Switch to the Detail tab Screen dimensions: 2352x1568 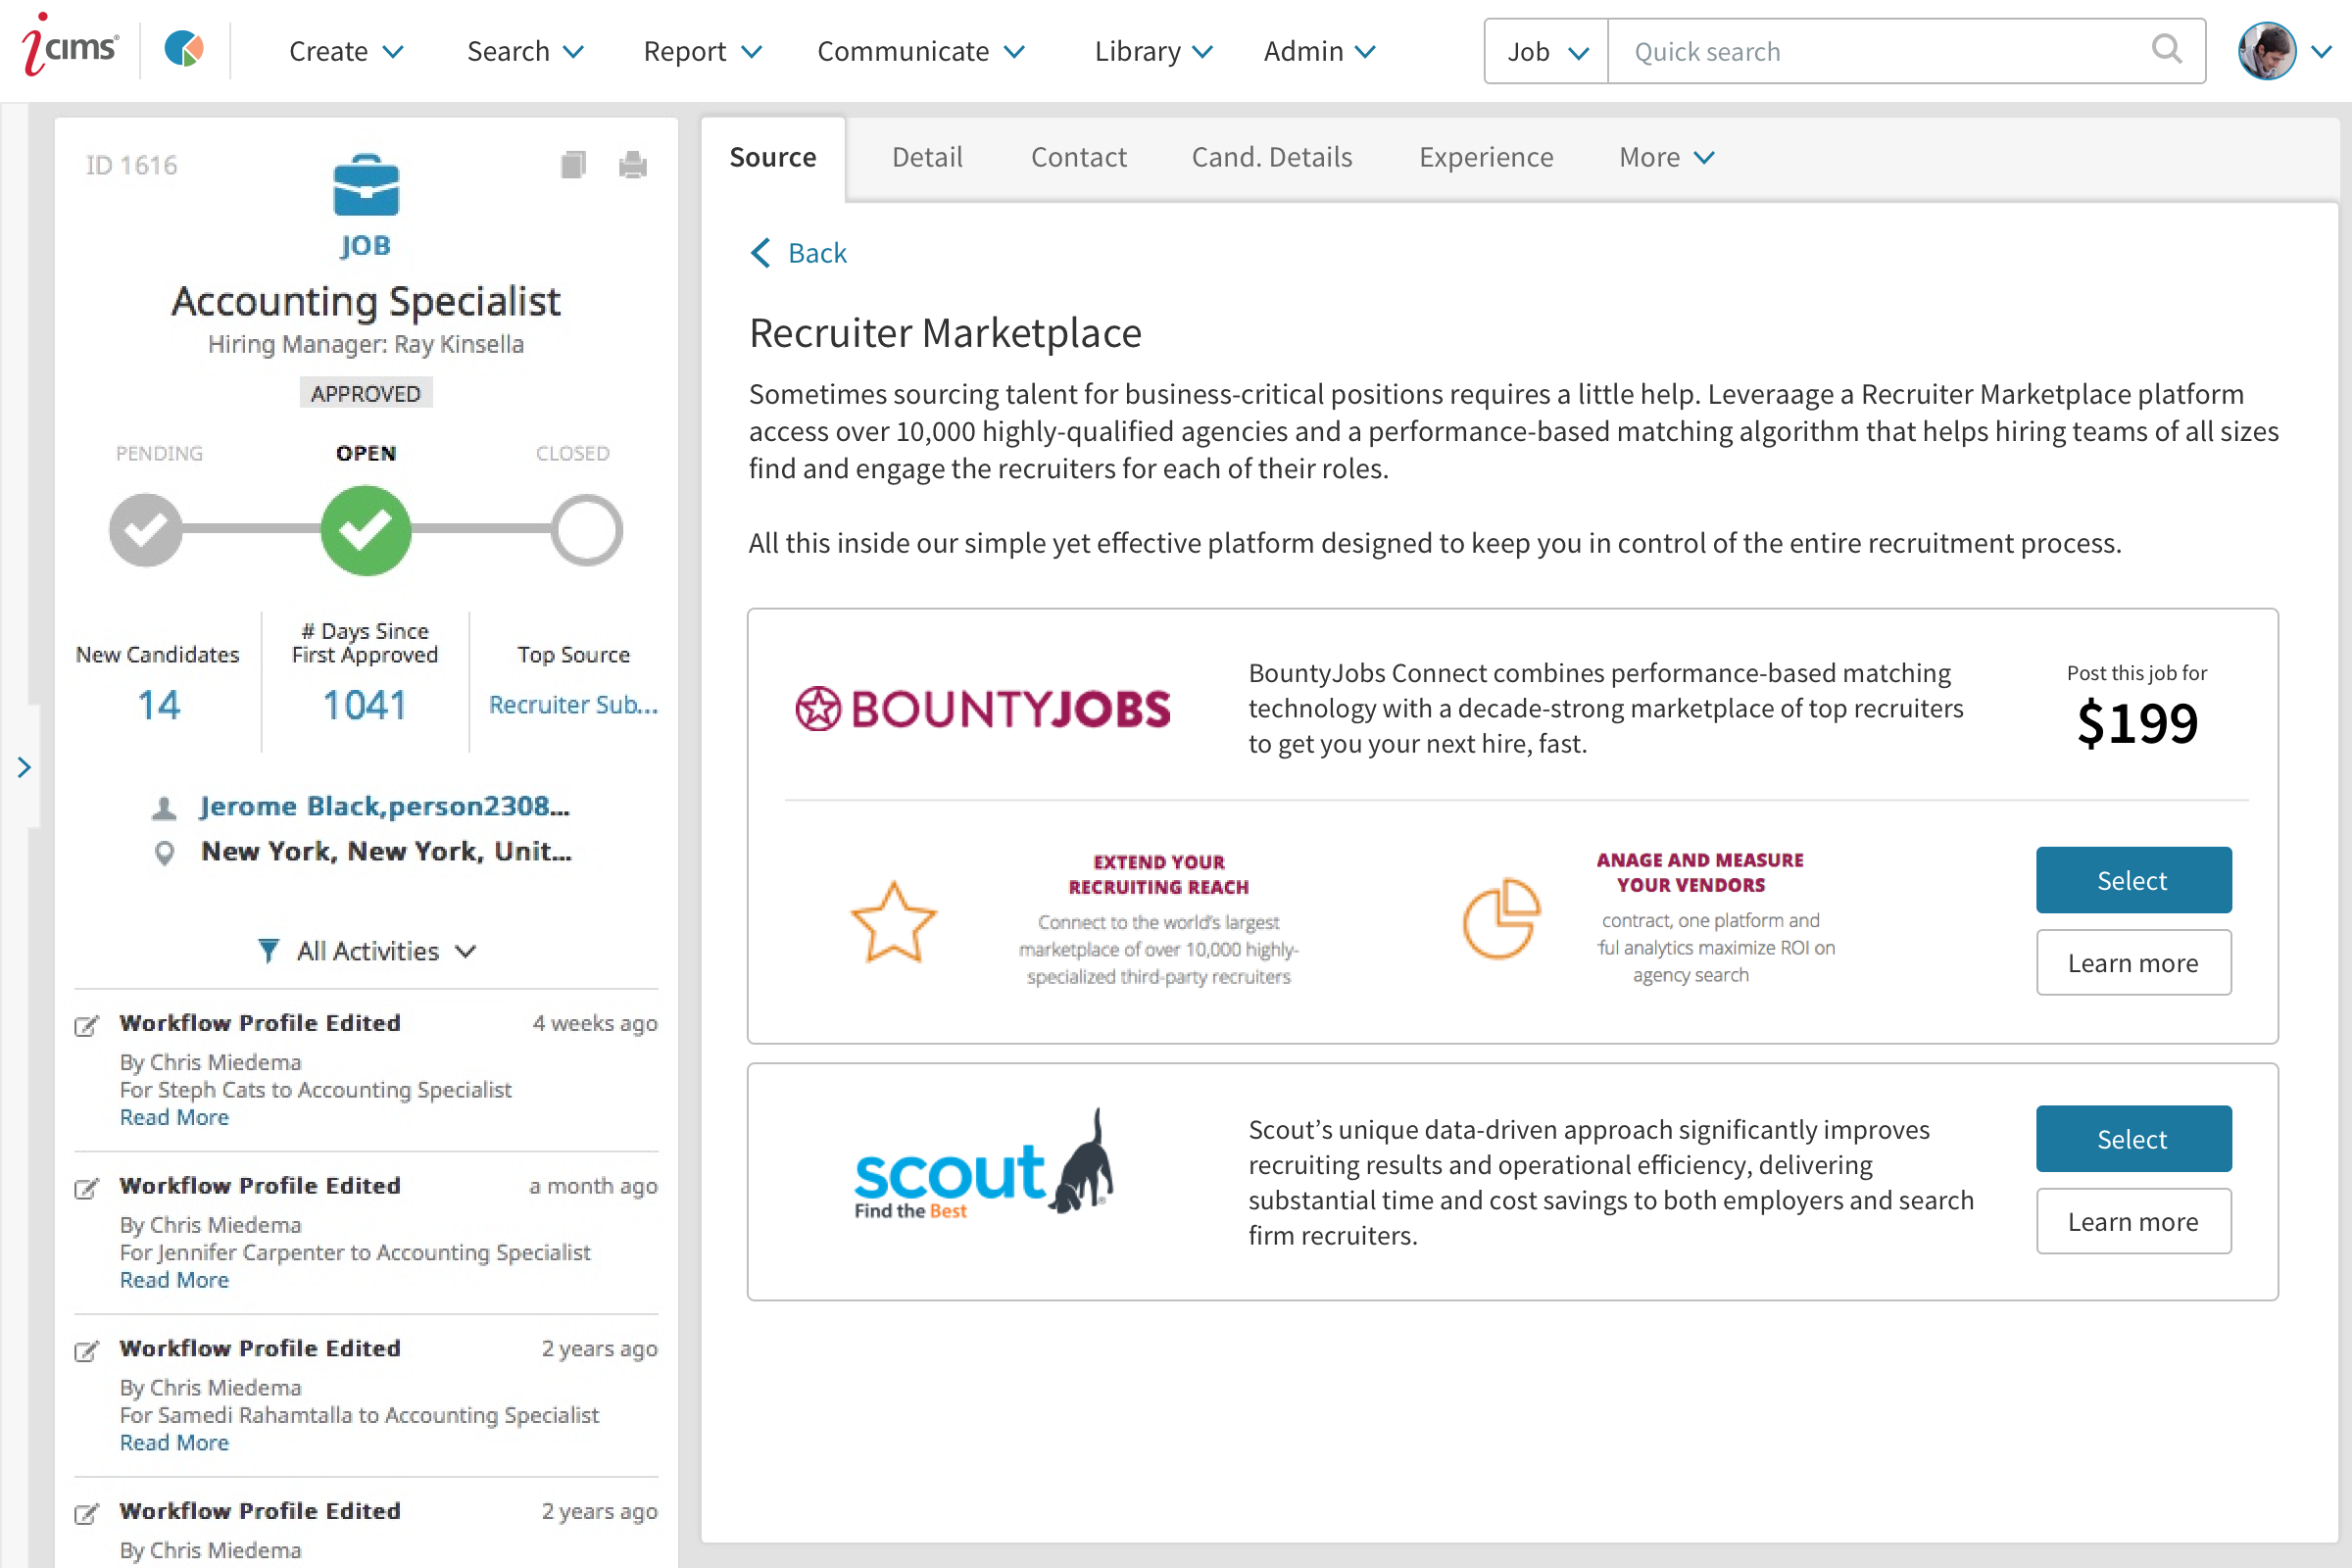tap(927, 157)
